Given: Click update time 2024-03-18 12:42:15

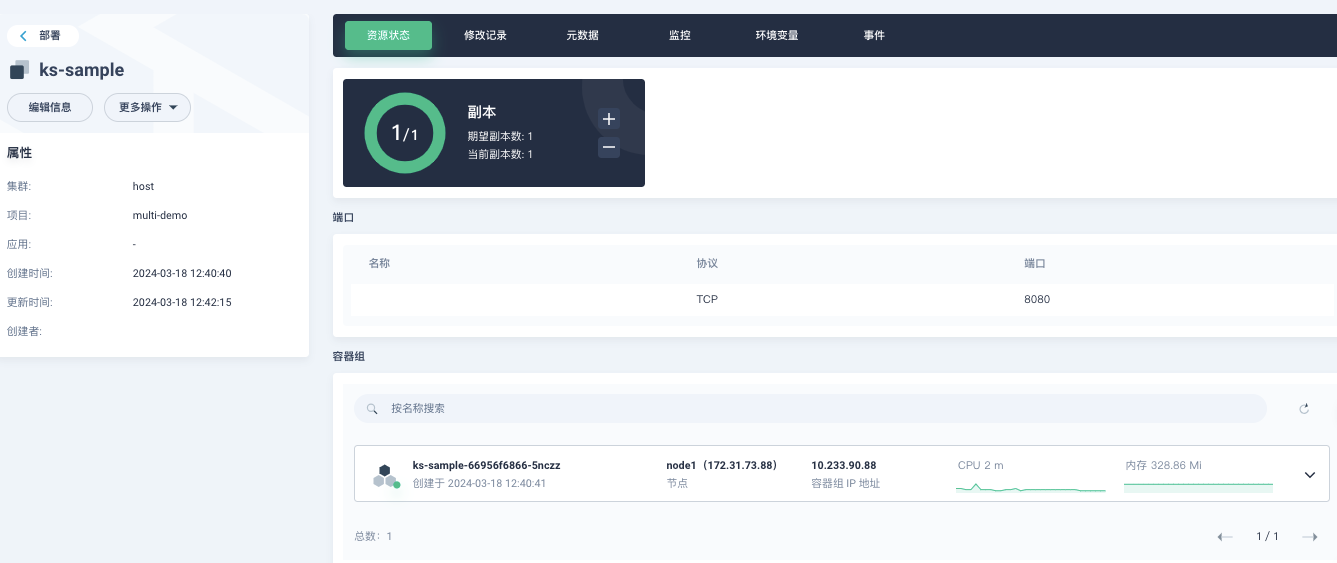Looking at the screenshot, I should point(182,302).
